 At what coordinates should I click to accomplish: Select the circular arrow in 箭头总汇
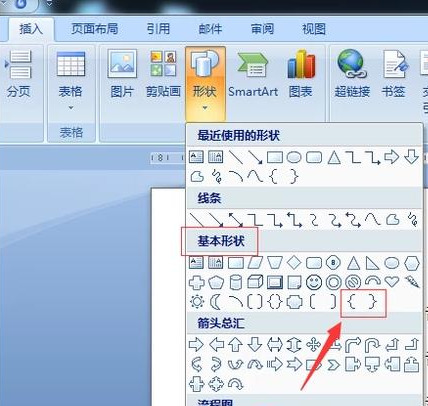tap(236, 384)
